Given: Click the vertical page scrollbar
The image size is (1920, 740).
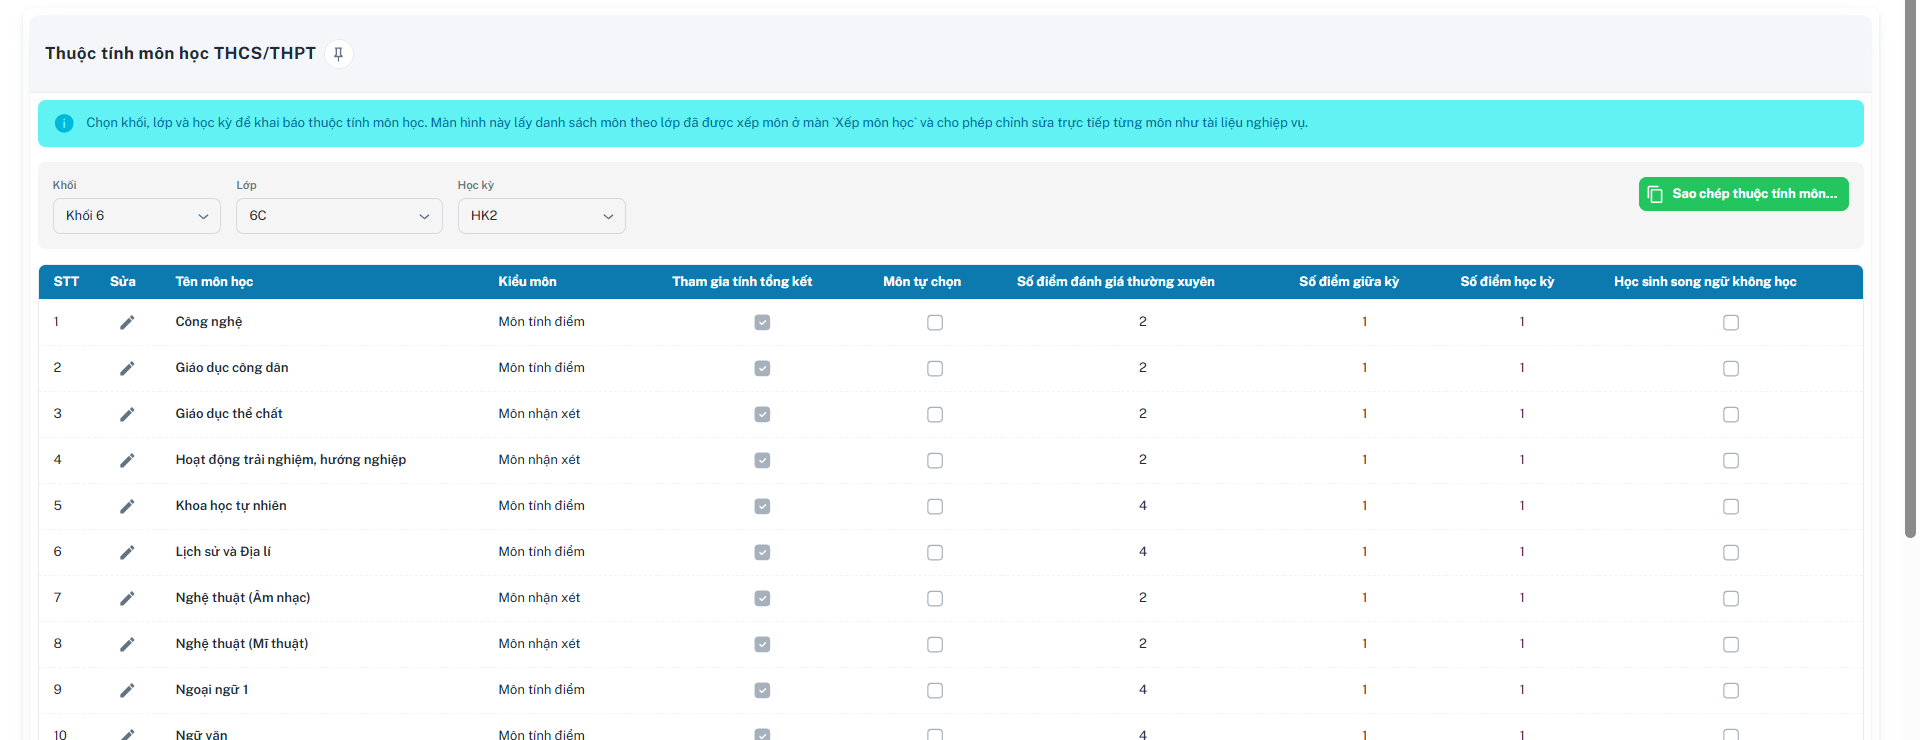Looking at the screenshot, I should pos(1910,270).
